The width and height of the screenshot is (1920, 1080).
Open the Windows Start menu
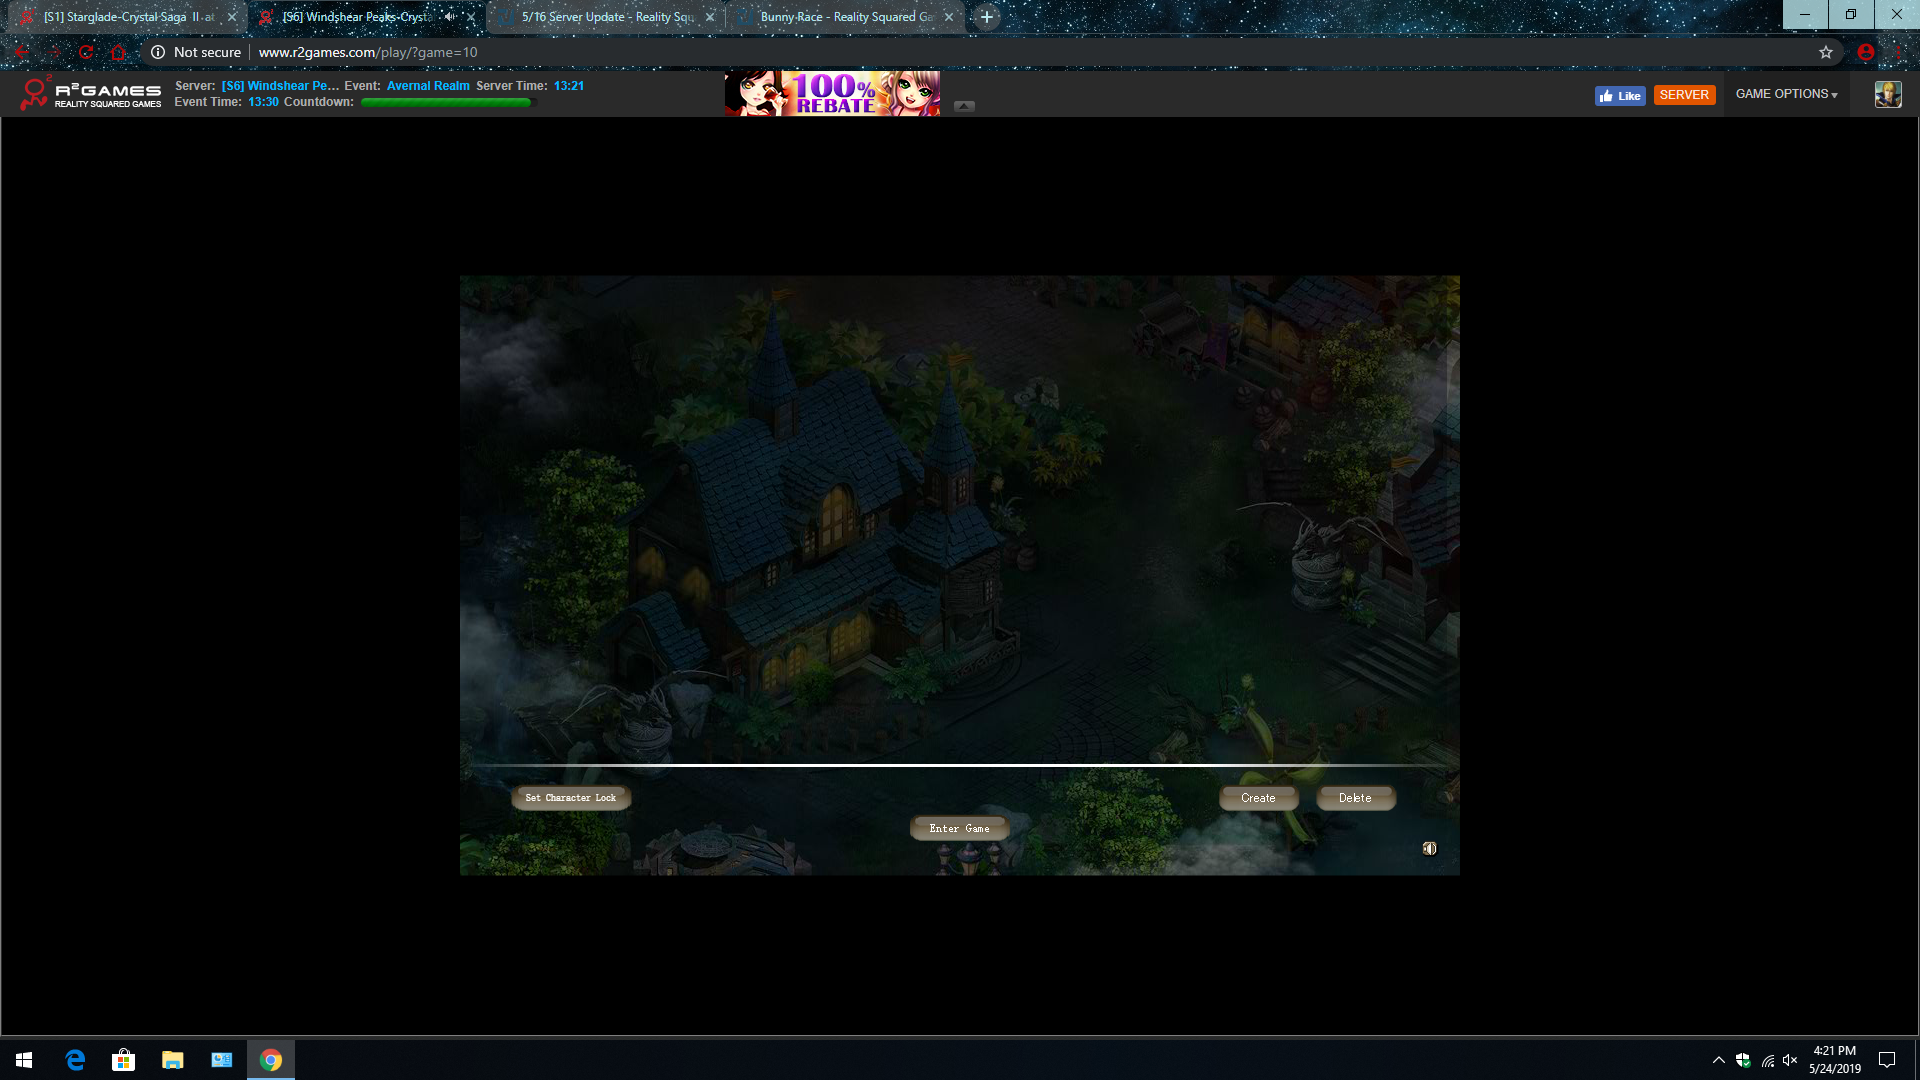point(24,1060)
